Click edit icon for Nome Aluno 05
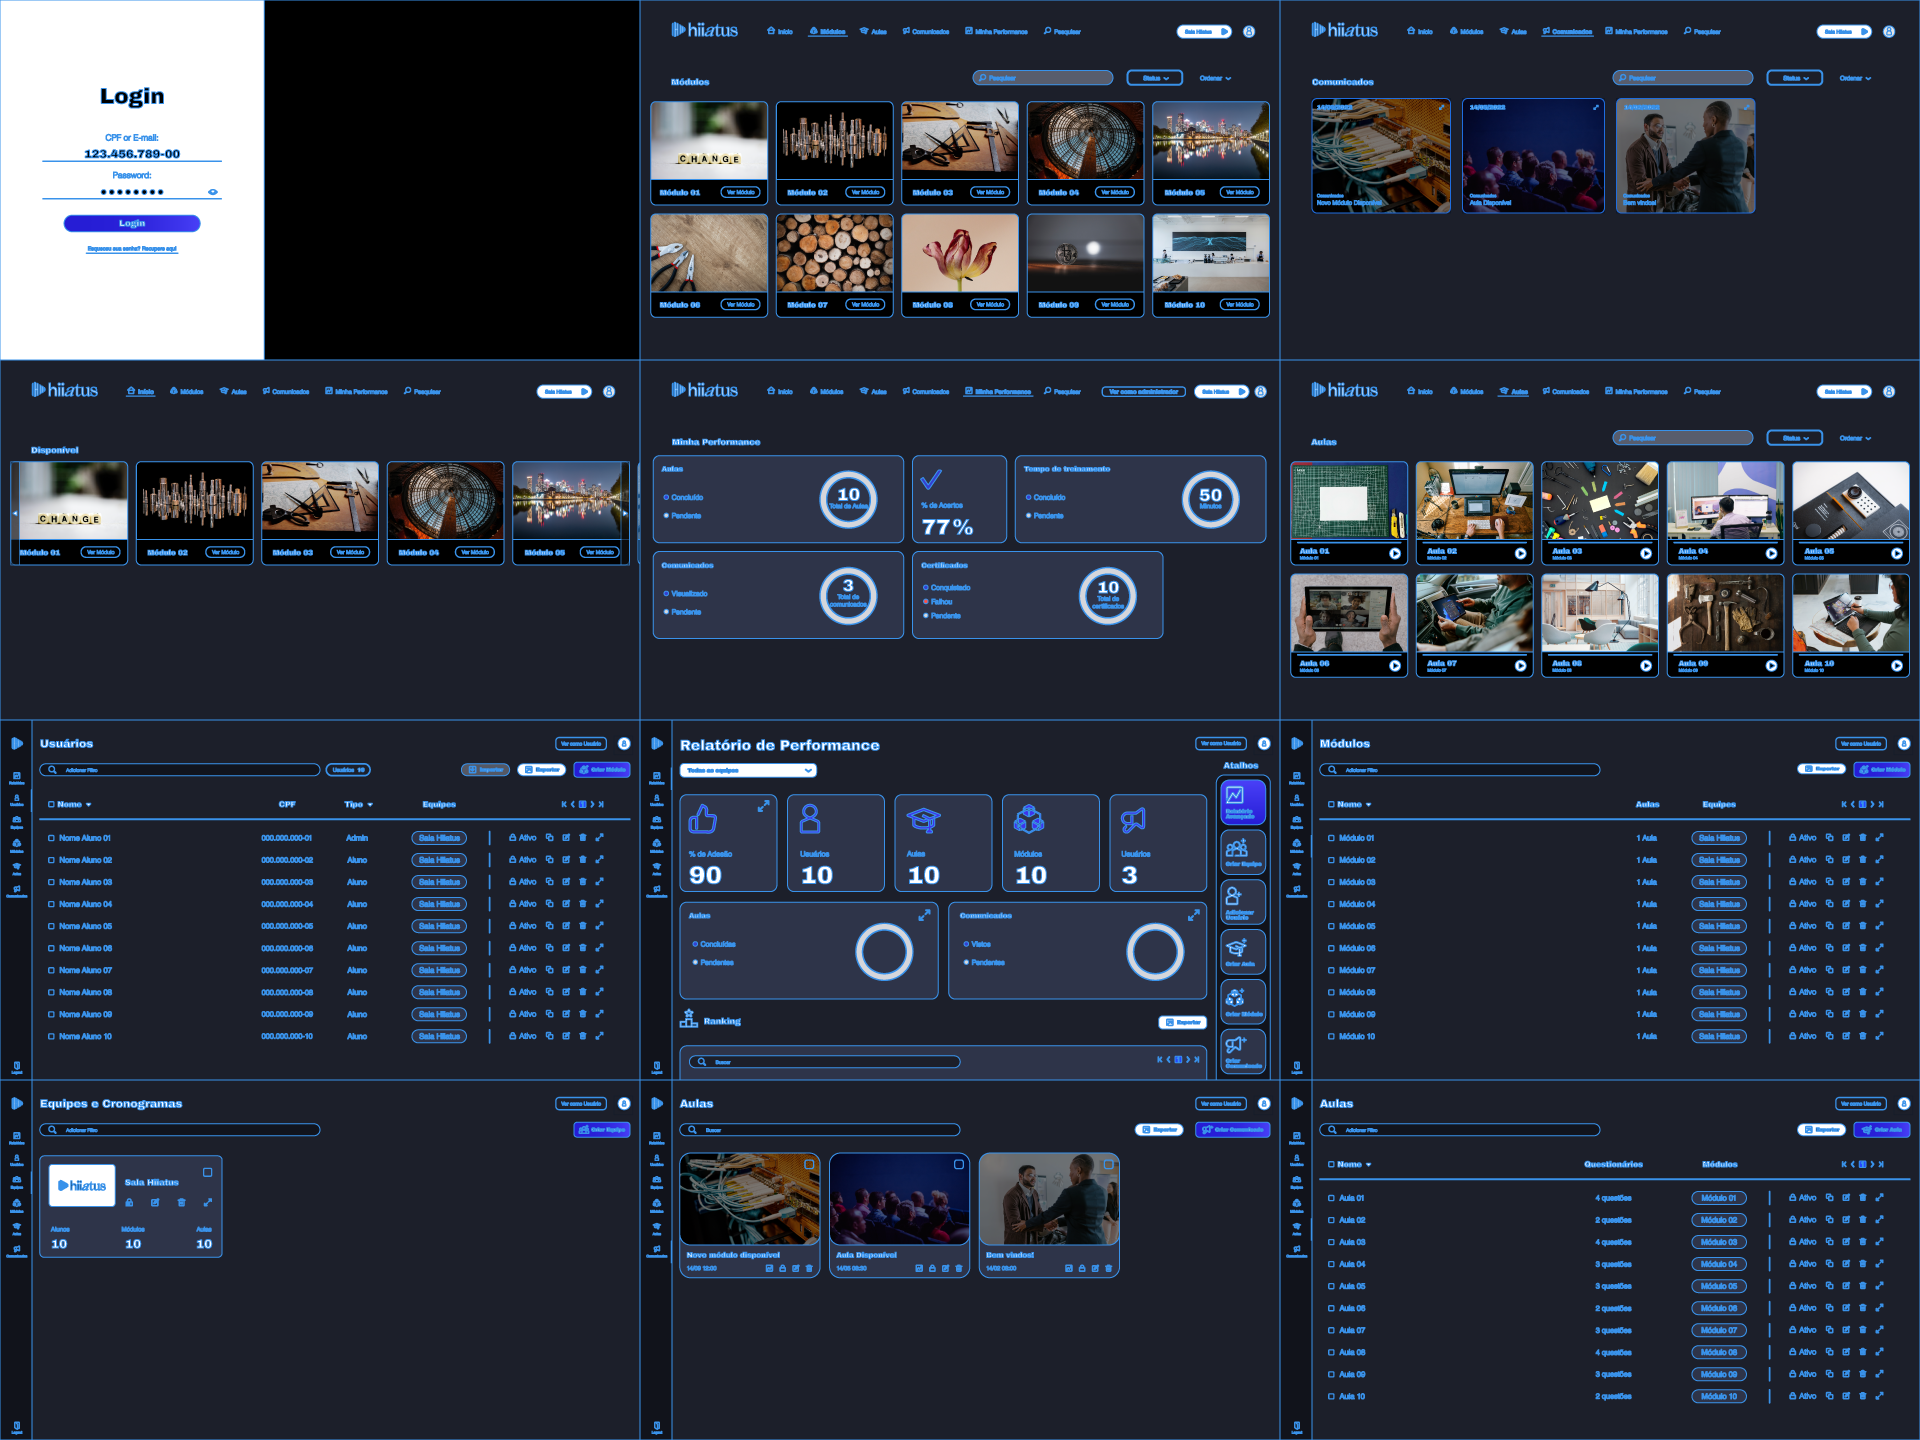The height and width of the screenshot is (1440, 1920). point(566,926)
